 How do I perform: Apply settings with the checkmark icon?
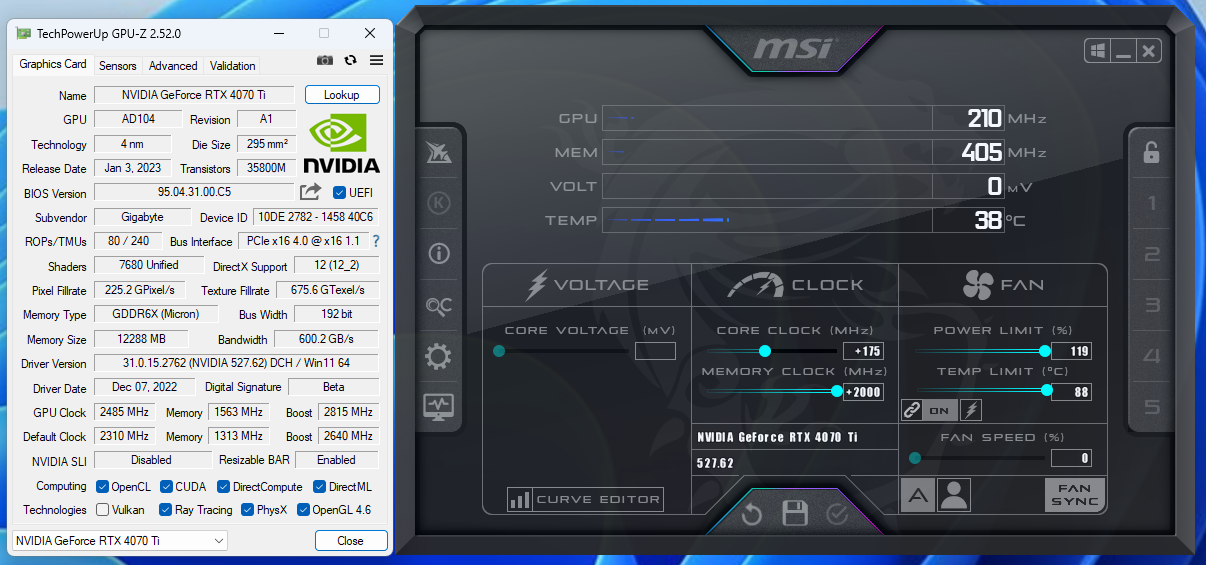[x=837, y=514]
